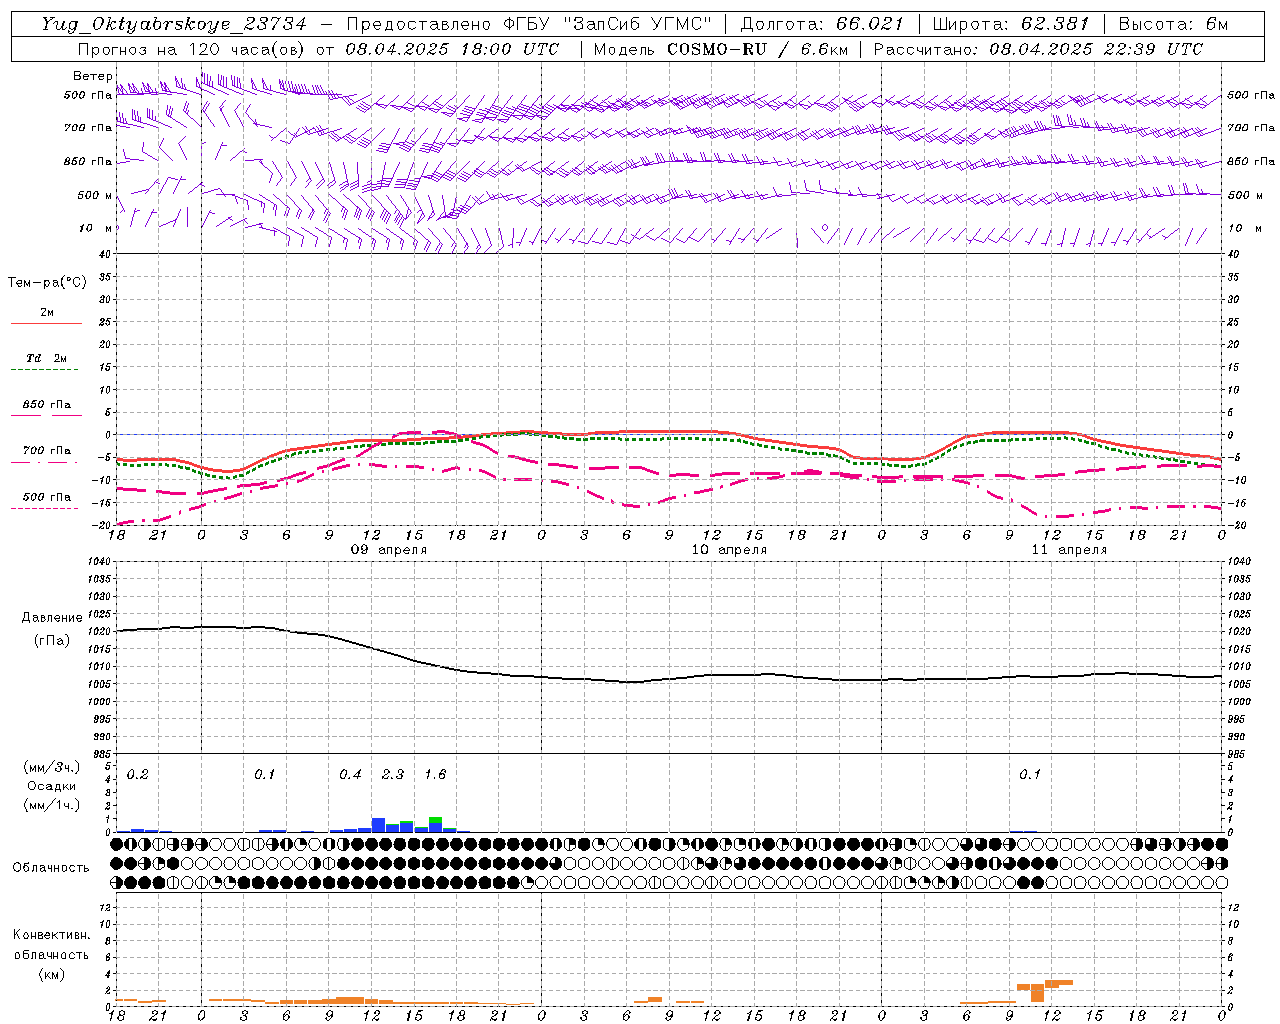Click the computed time 08.04.2025 22:39 UTC

1096,49
